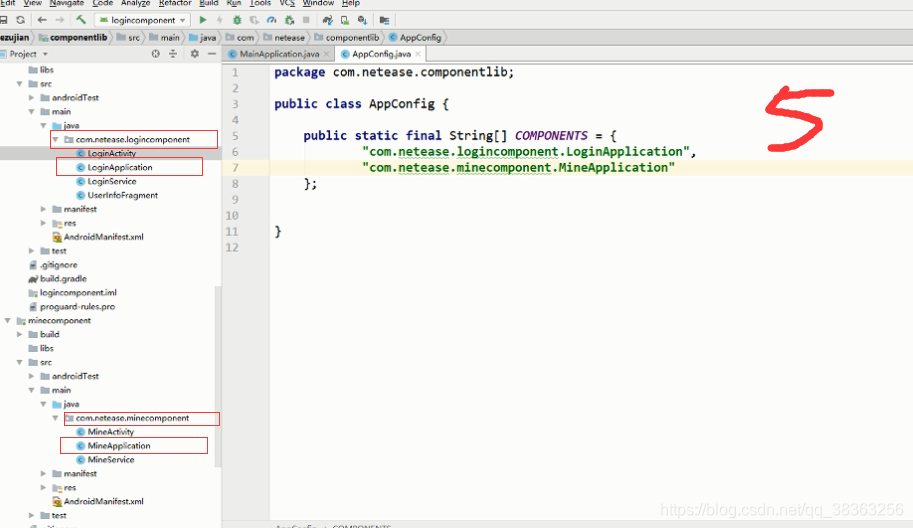Click Attach Debugger to Android Process icon

pyautogui.click(x=289, y=20)
